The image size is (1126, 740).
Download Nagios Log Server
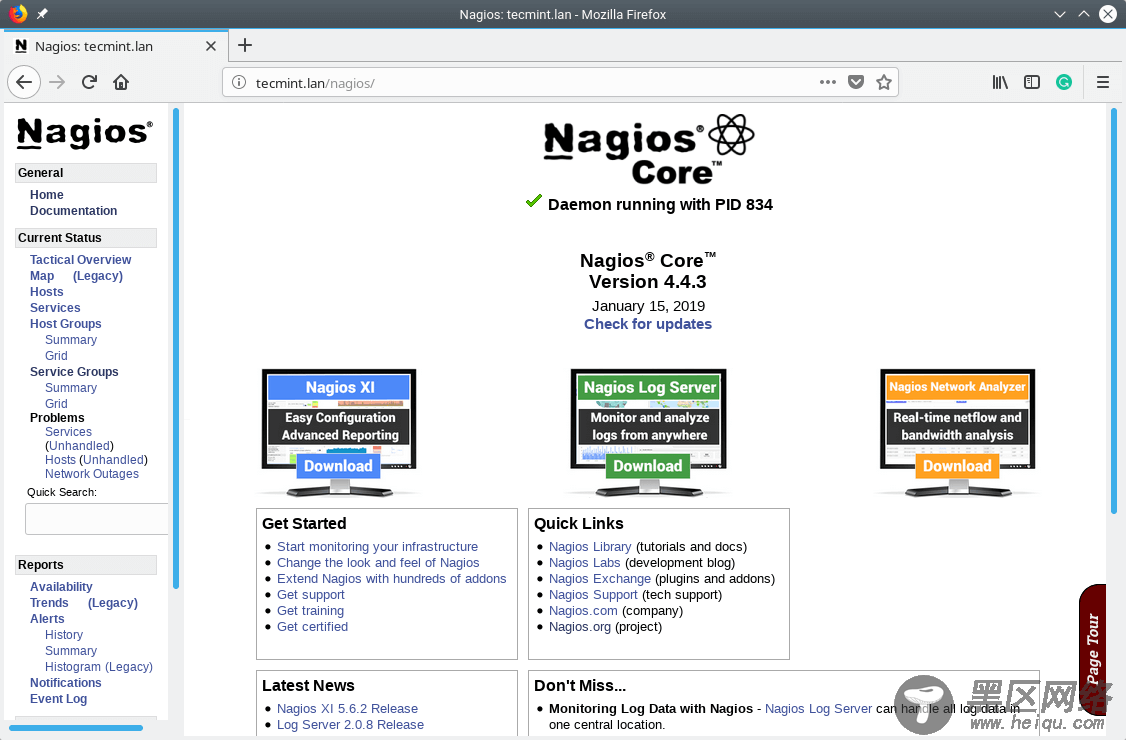pyautogui.click(x=648, y=466)
